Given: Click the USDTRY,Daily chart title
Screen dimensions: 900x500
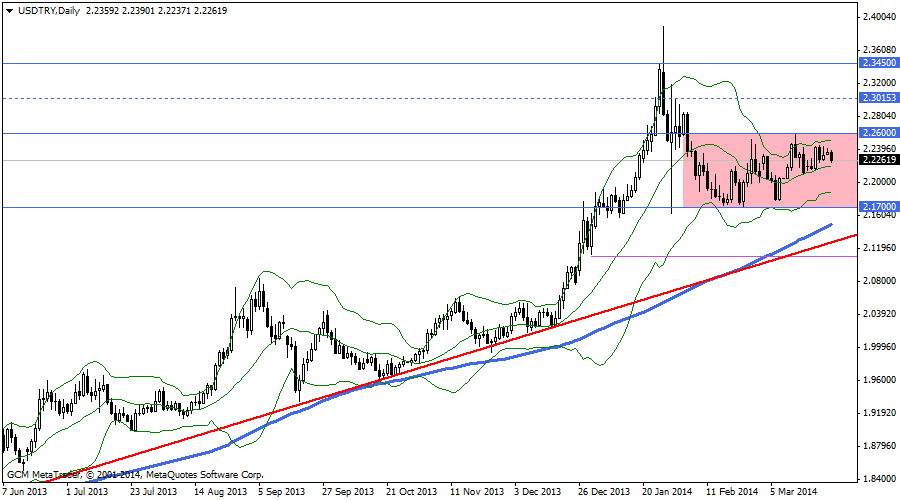Looking at the screenshot, I should click(49, 10).
